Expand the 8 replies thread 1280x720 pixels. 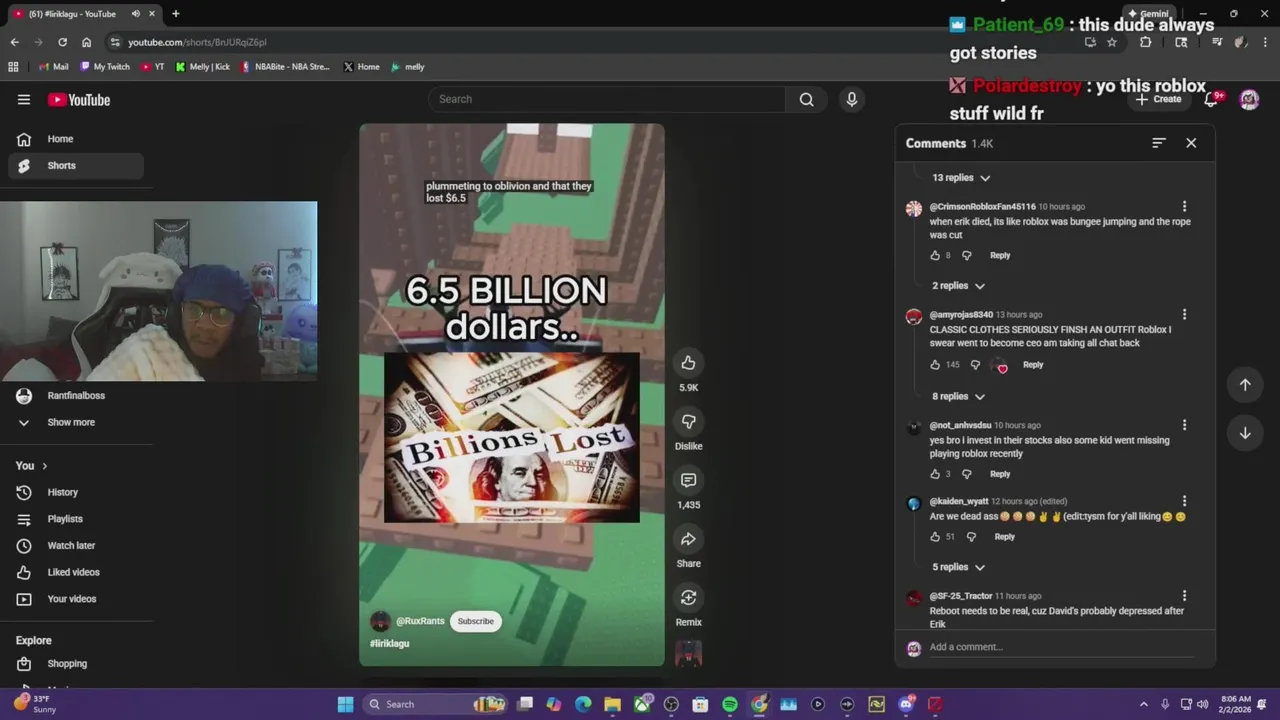(x=959, y=396)
